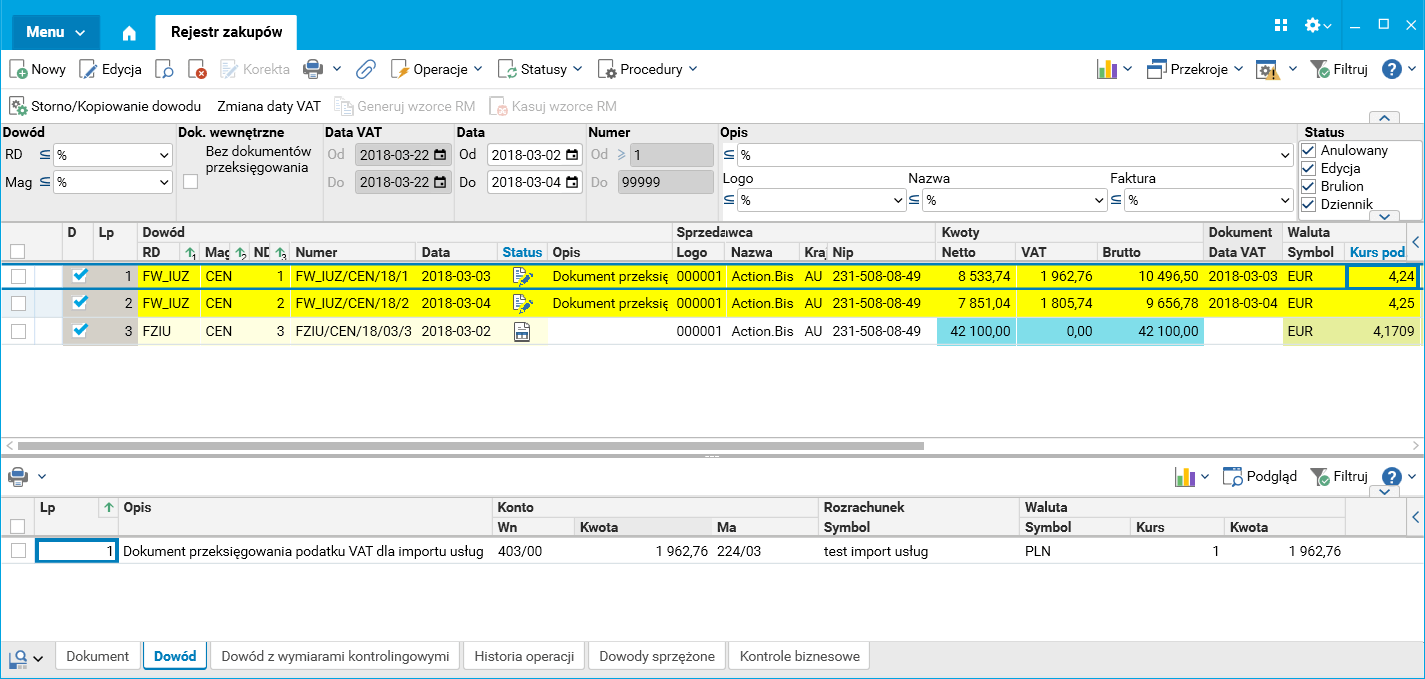Click the window settings warning icon

tap(1268, 70)
